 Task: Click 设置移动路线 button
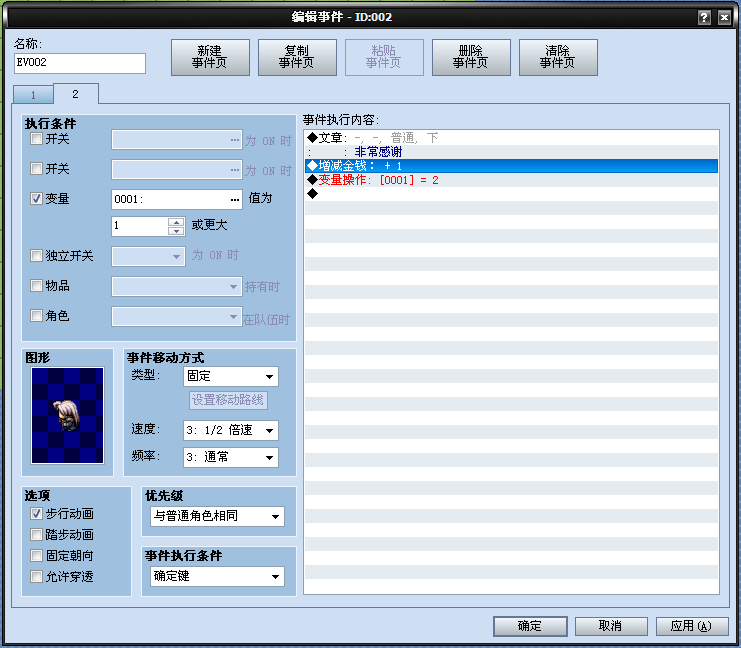click(228, 400)
